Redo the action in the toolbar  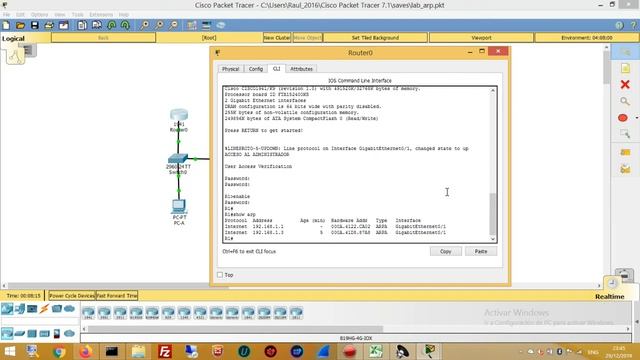point(125,25)
